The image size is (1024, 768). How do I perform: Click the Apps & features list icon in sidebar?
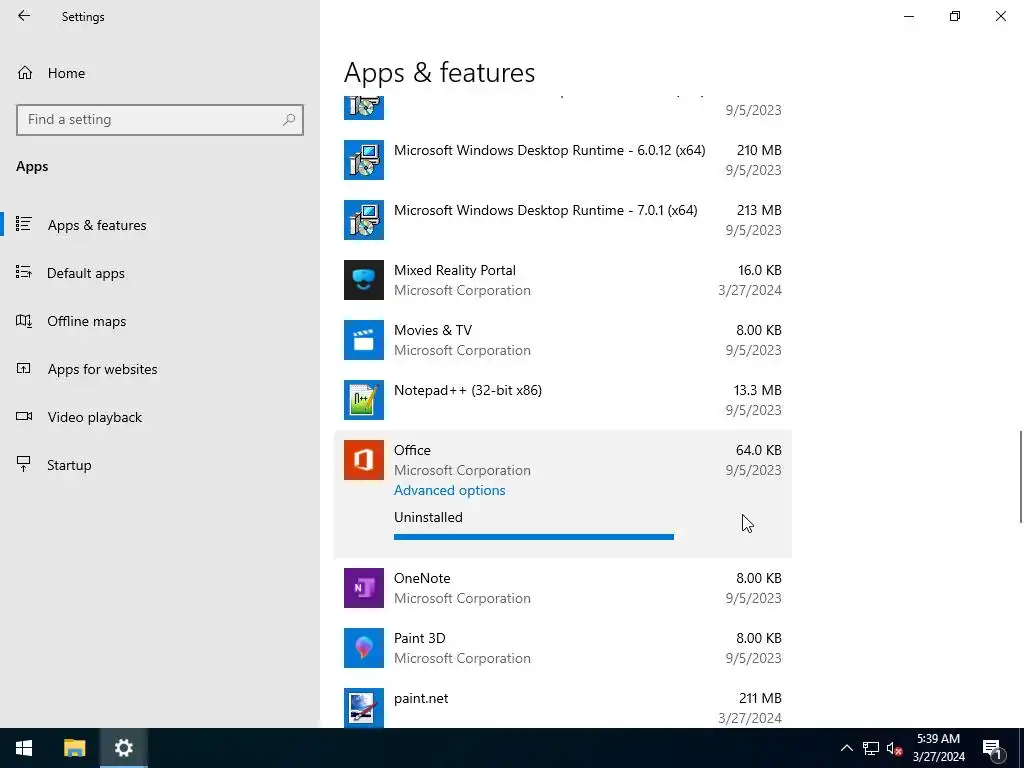pyautogui.click(x=24, y=224)
